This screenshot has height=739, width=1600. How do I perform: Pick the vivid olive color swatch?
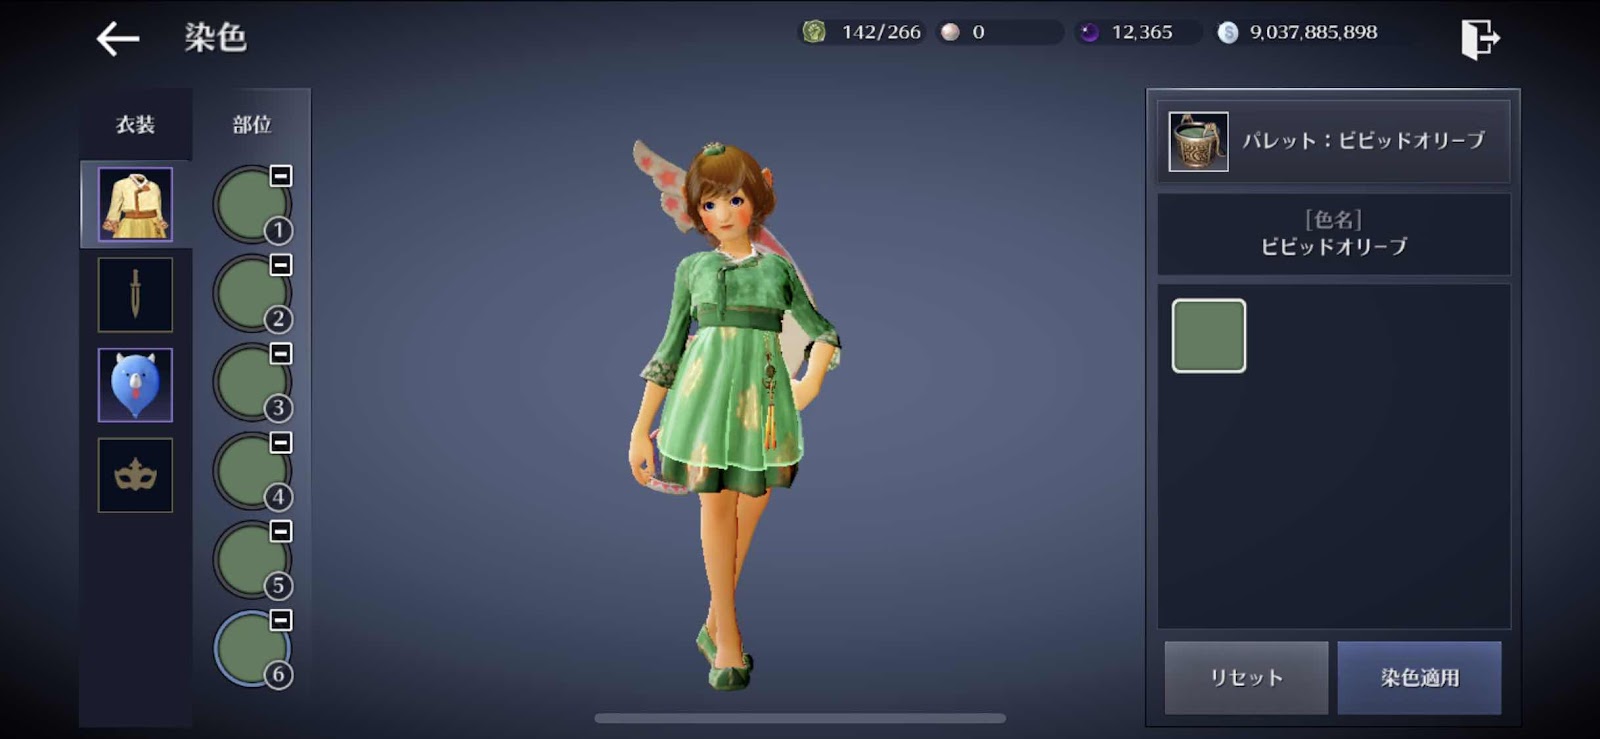[1209, 336]
